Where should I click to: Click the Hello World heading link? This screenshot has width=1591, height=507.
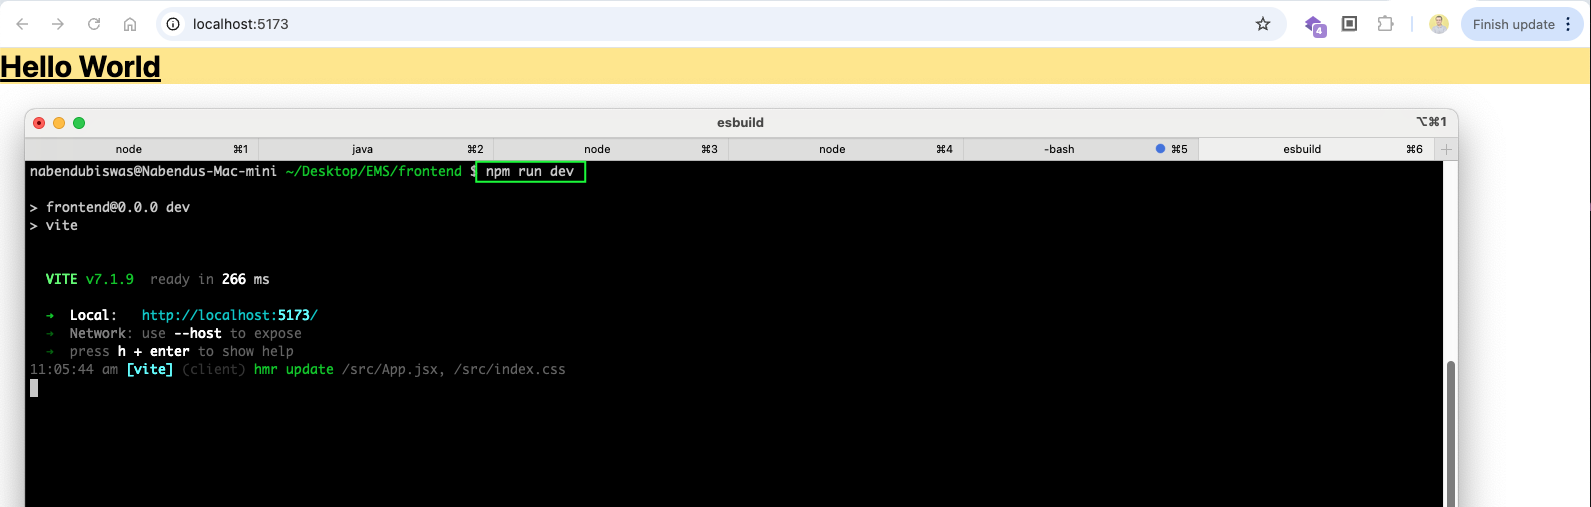point(80,66)
